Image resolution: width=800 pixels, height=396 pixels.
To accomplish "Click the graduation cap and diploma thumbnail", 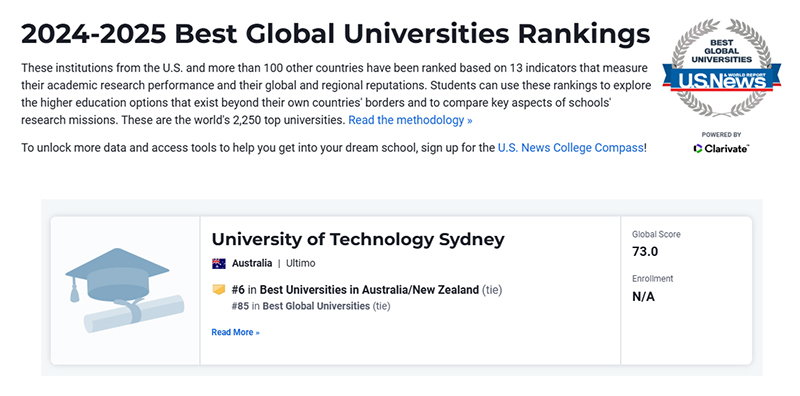I will (125, 290).
